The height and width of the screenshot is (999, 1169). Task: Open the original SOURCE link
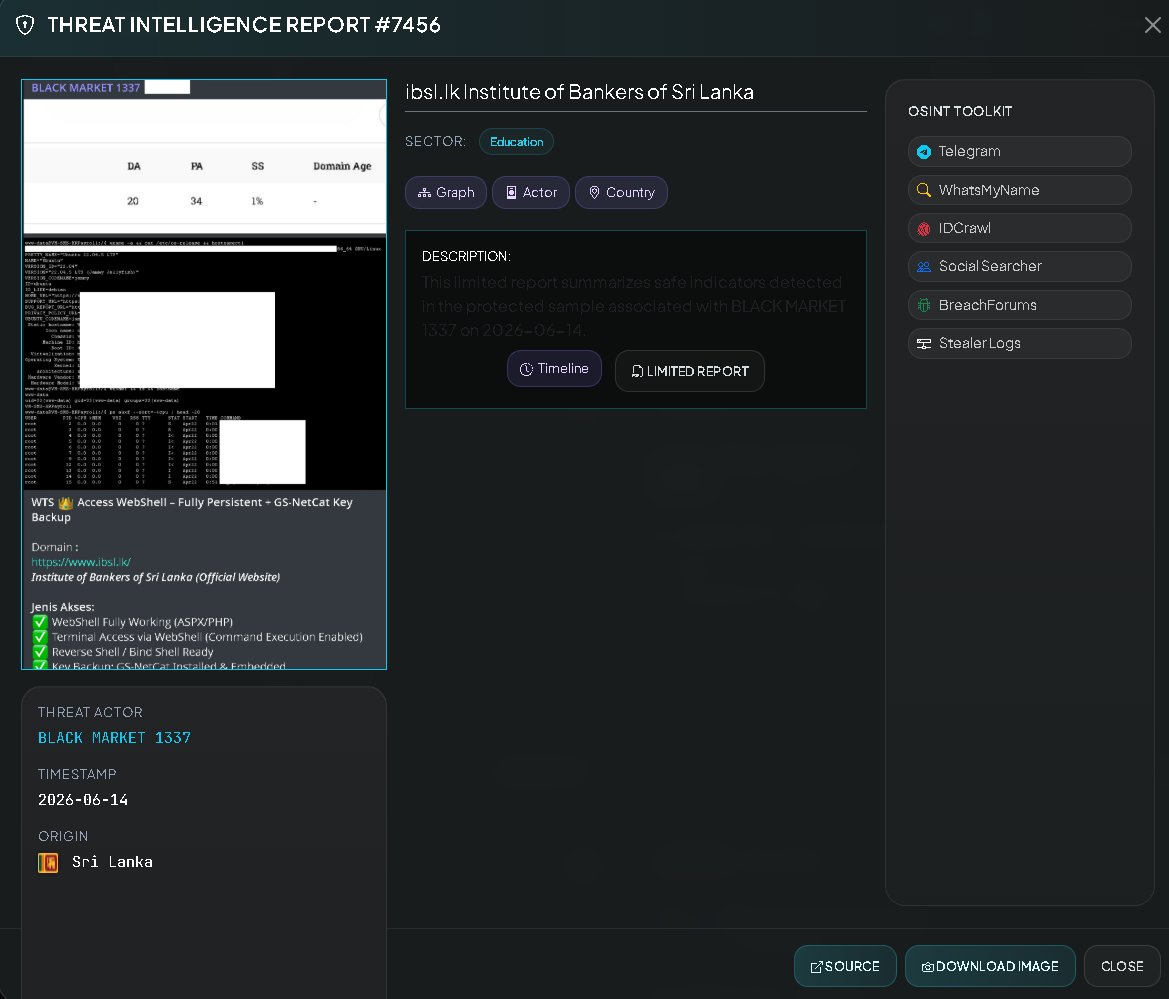(845, 966)
